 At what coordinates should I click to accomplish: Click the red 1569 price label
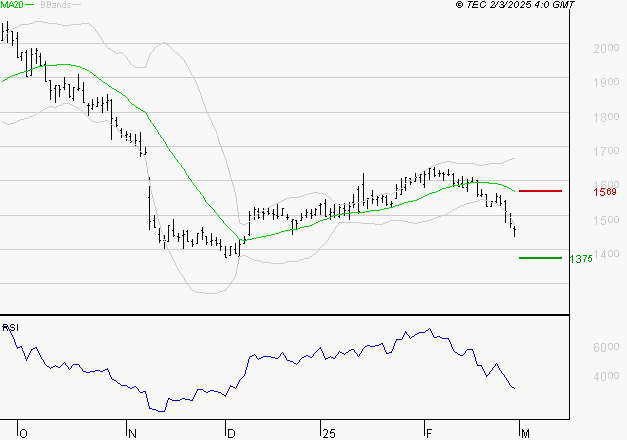click(x=605, y=192)
